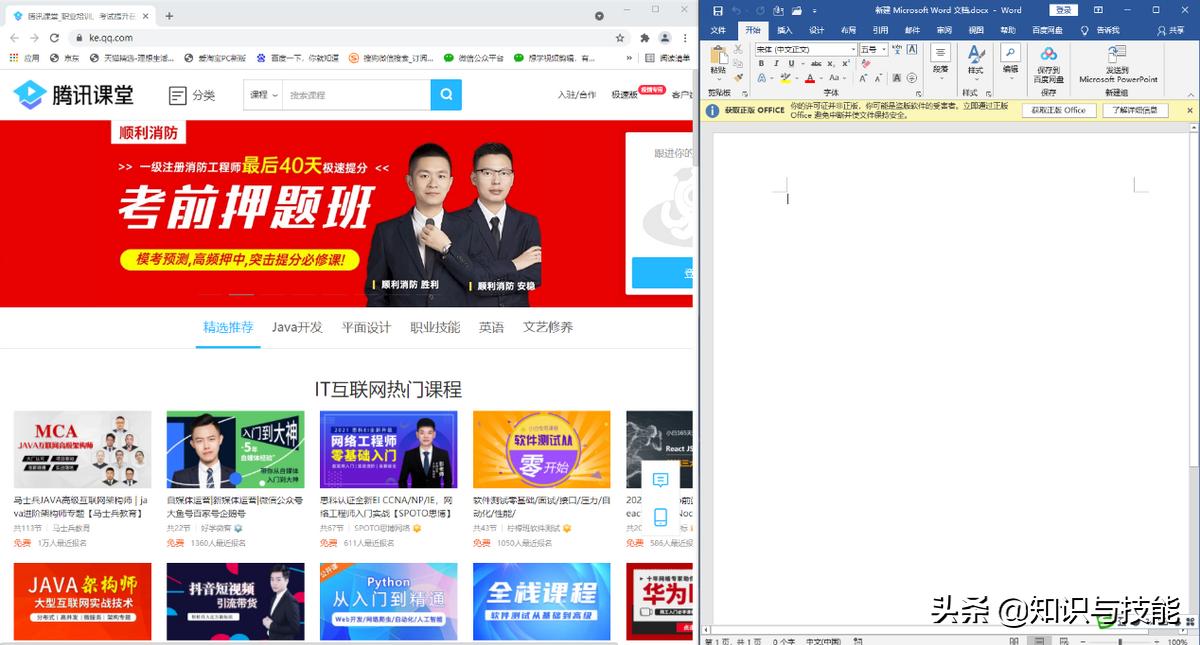Select the Java开发 category tab
This screenshot has width=1200, height=645.
coord(297,326)
